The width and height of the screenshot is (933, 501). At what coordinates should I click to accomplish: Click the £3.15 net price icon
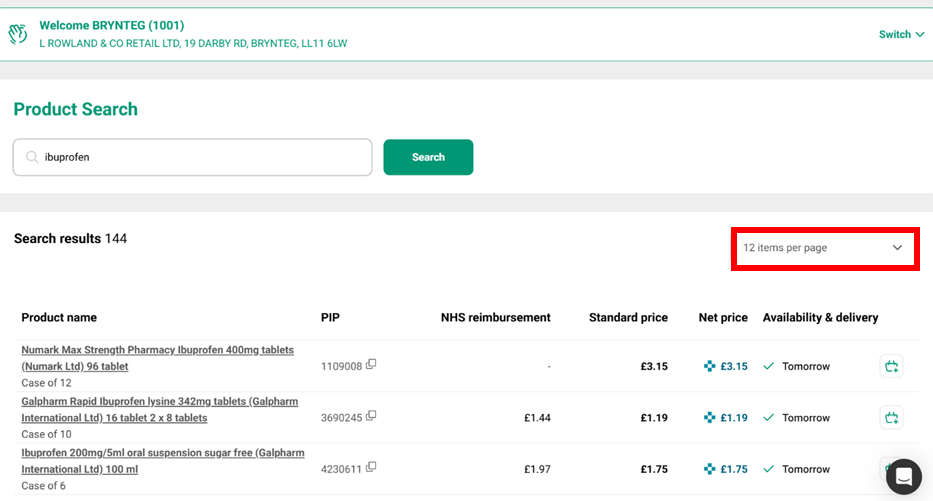(x=710, y=366)
